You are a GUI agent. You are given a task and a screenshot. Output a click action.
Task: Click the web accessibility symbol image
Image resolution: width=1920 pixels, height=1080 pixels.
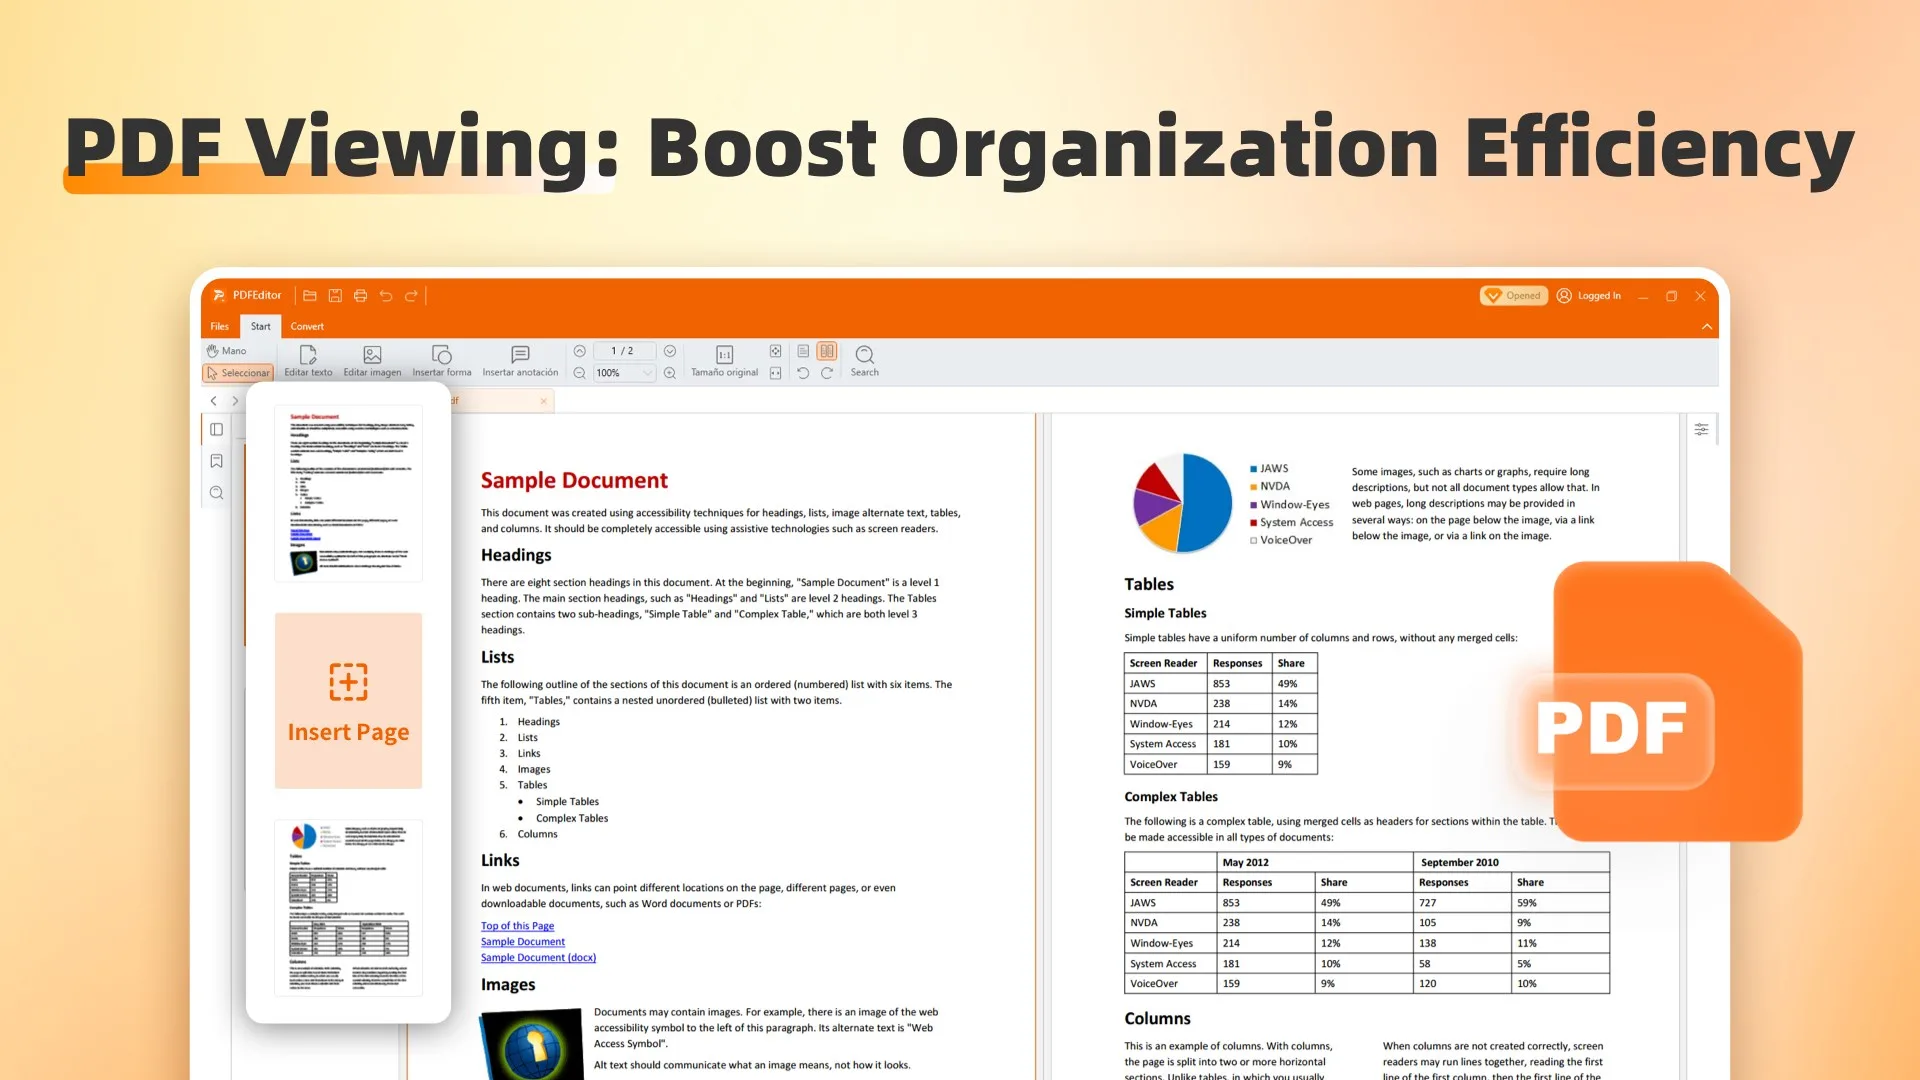[x=532, y=1043]
